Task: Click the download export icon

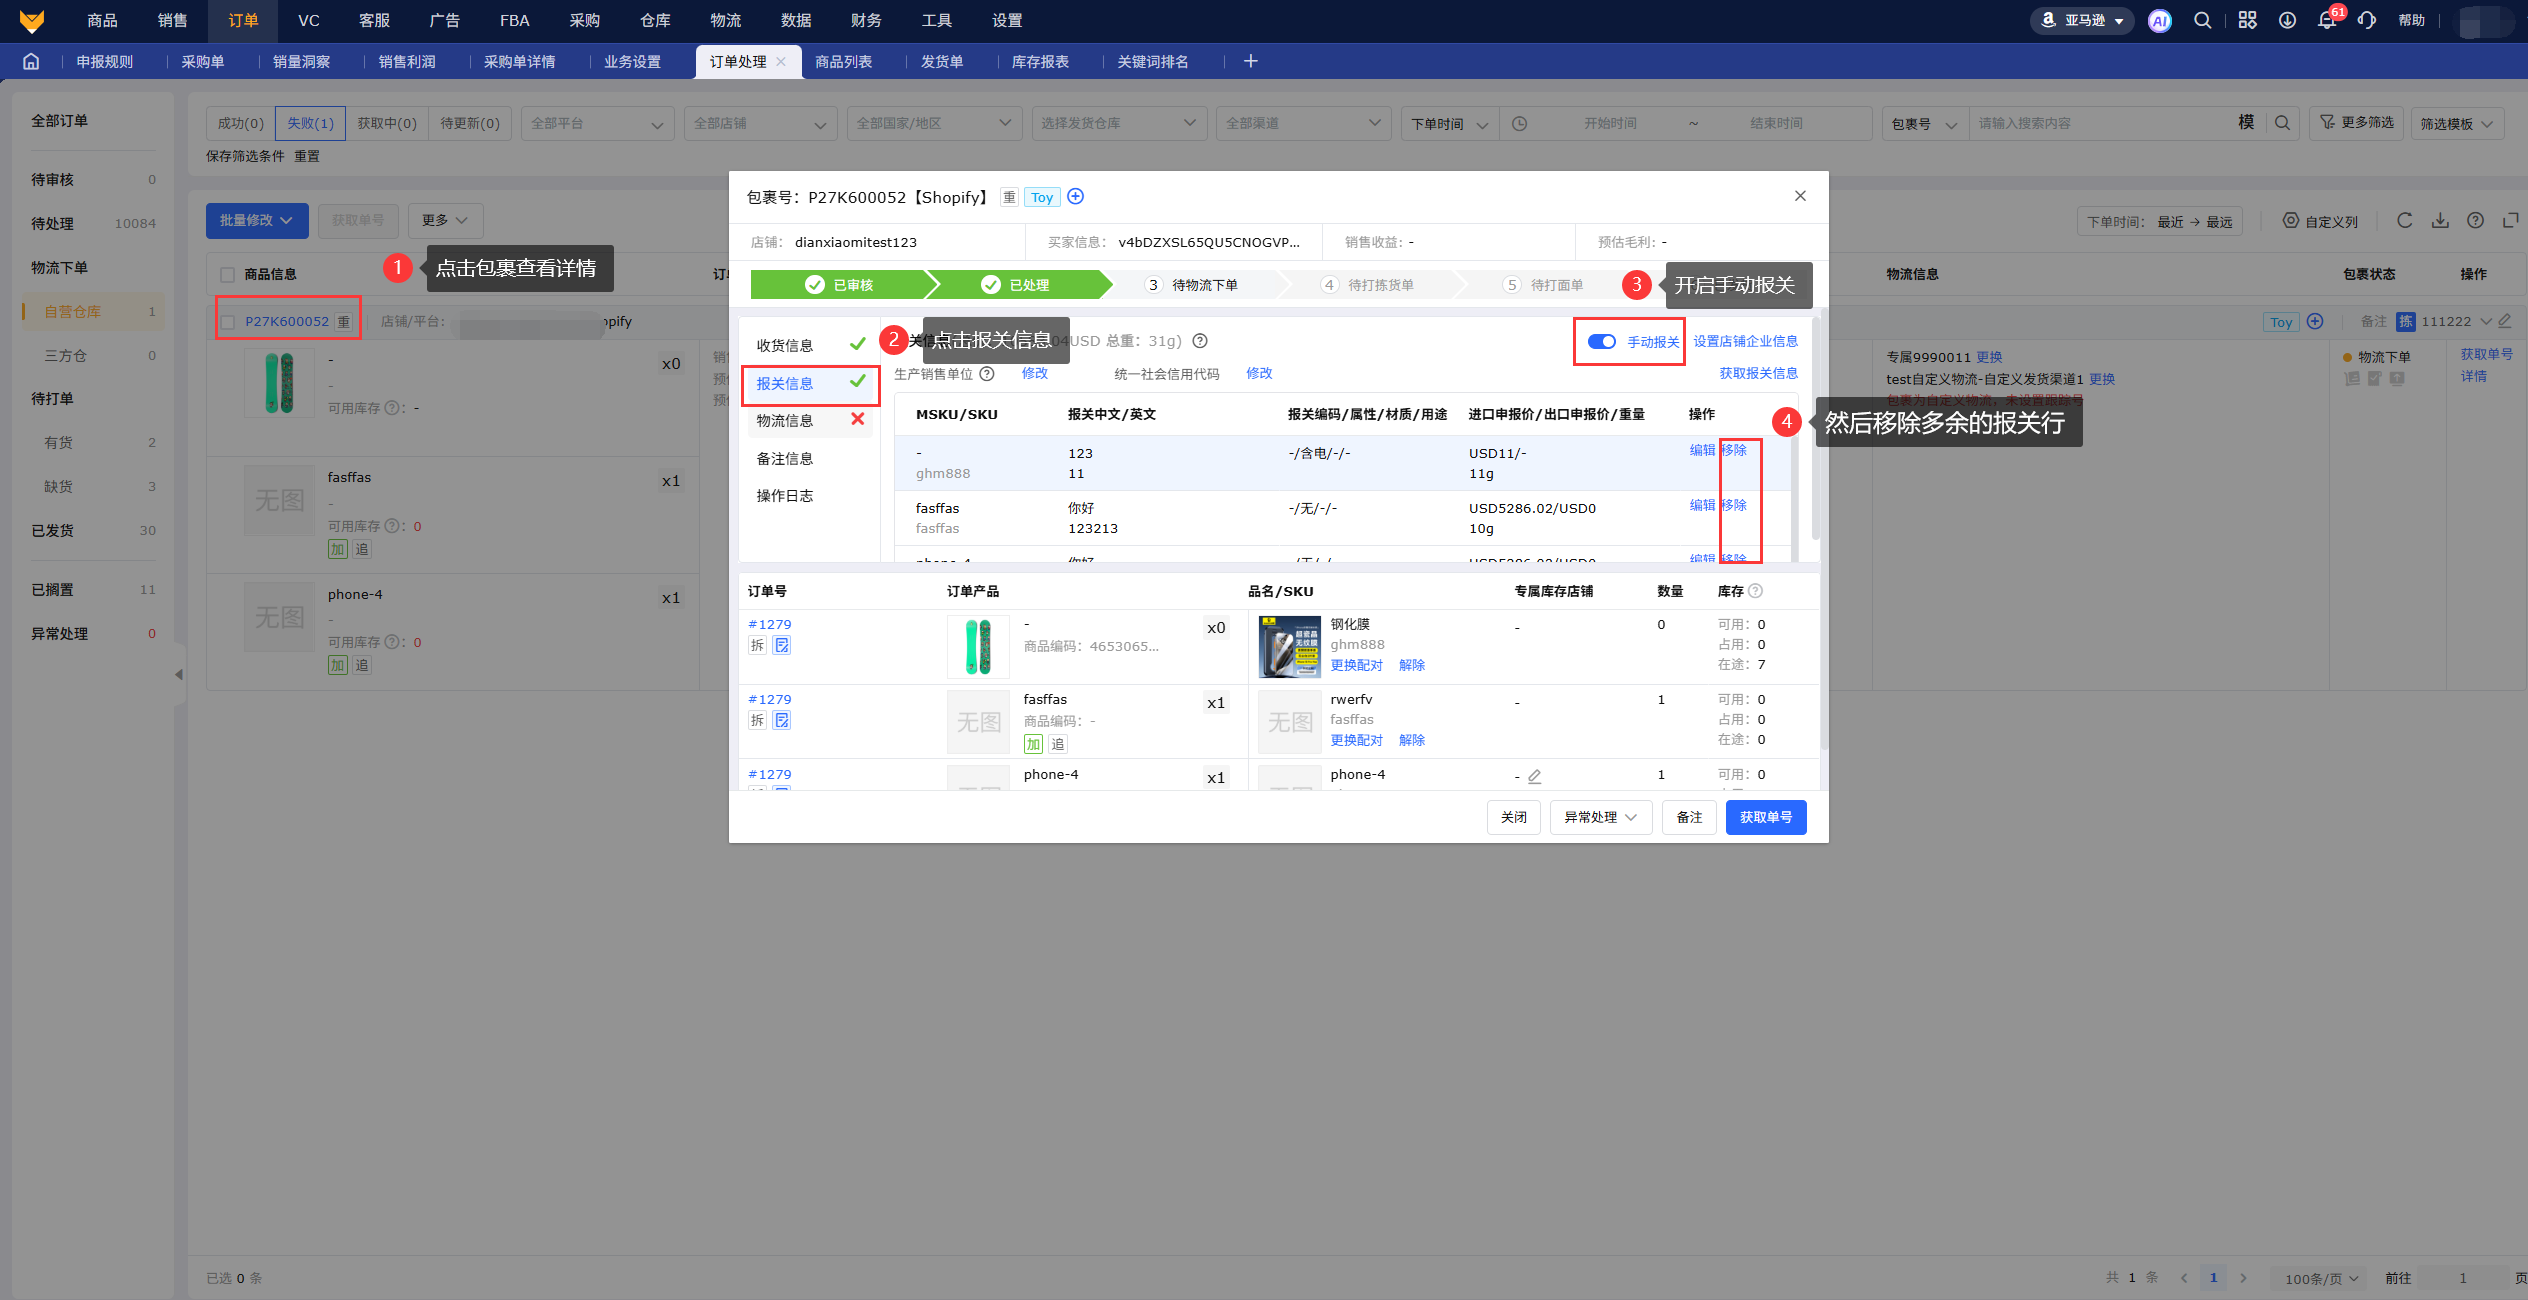Action: tap(2440, 221)
